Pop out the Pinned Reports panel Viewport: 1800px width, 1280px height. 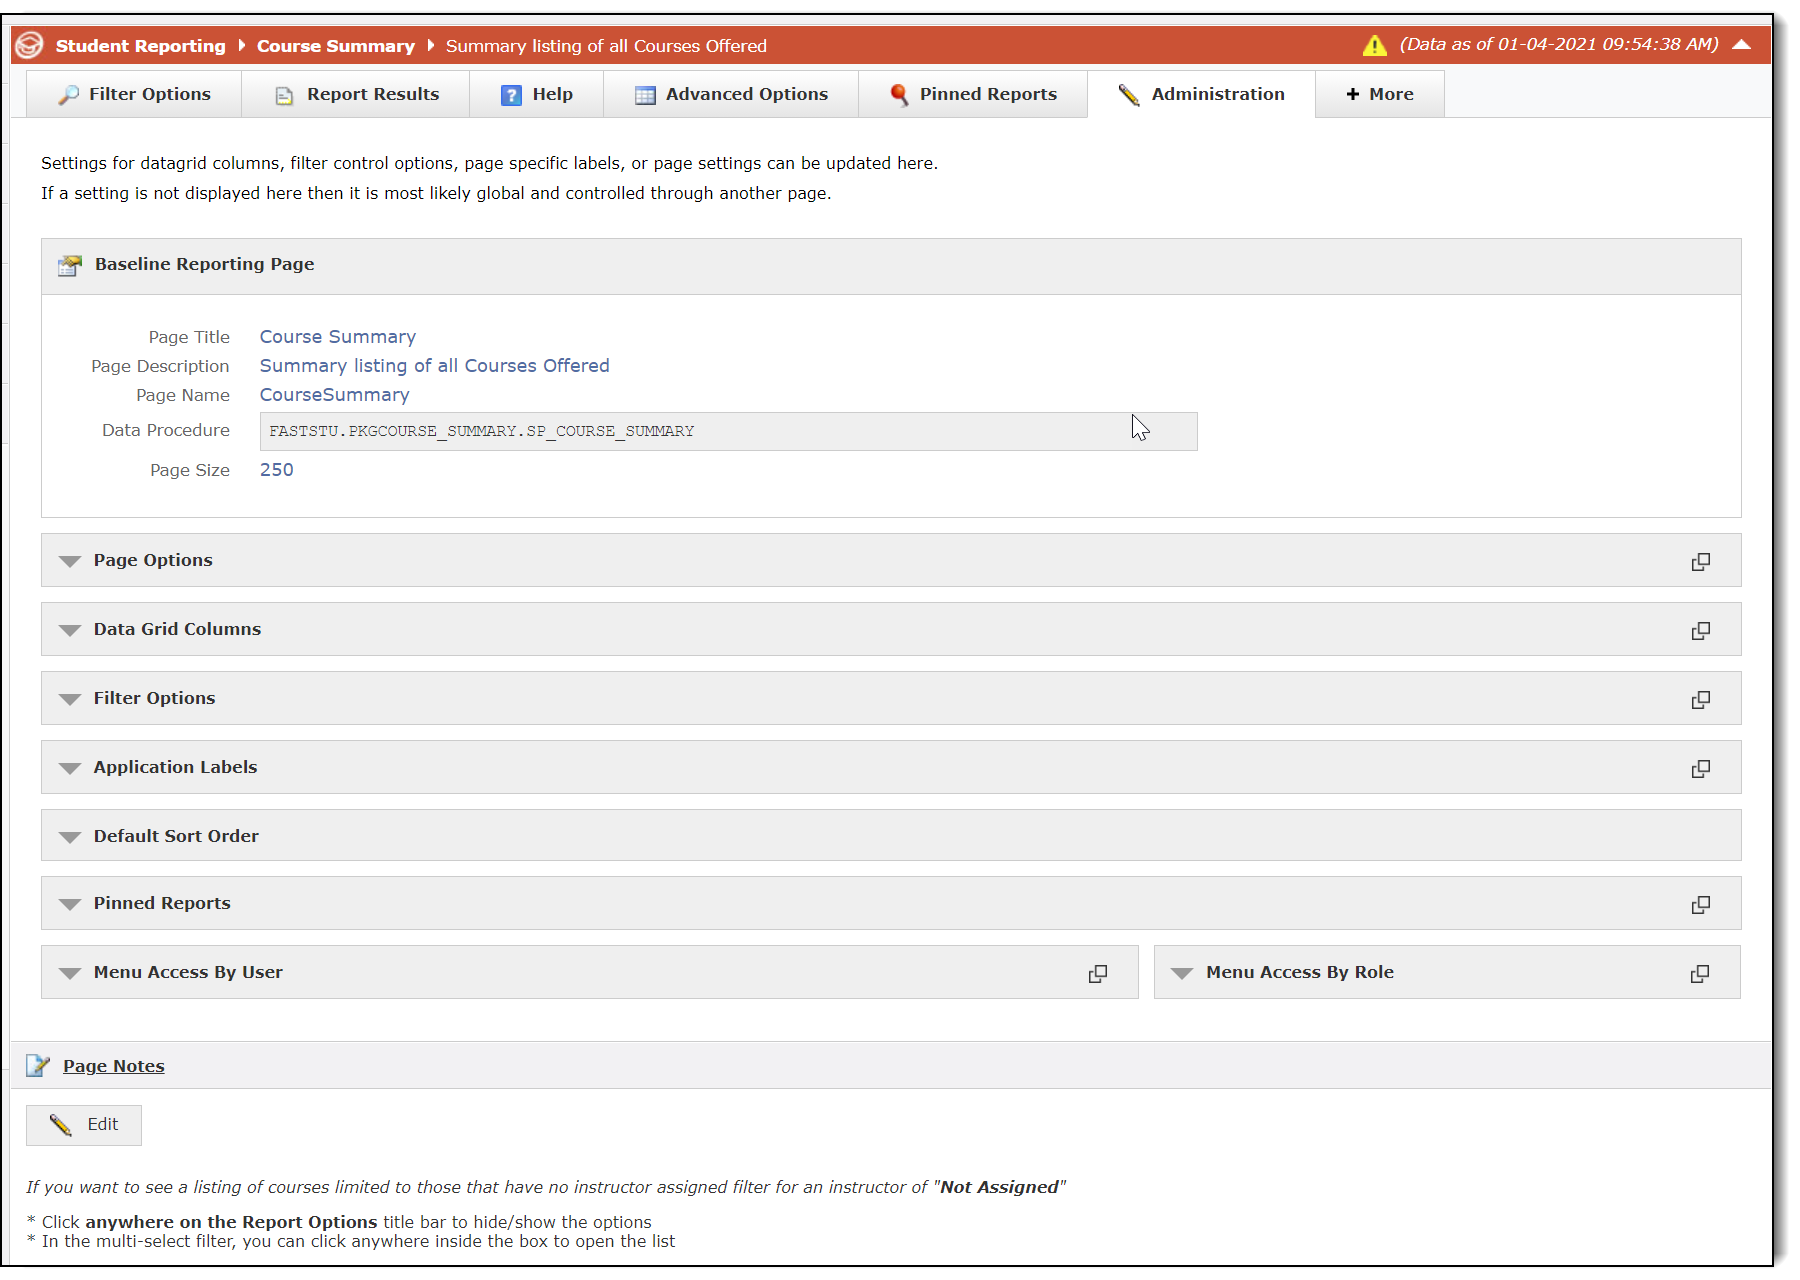(1700, 905)
